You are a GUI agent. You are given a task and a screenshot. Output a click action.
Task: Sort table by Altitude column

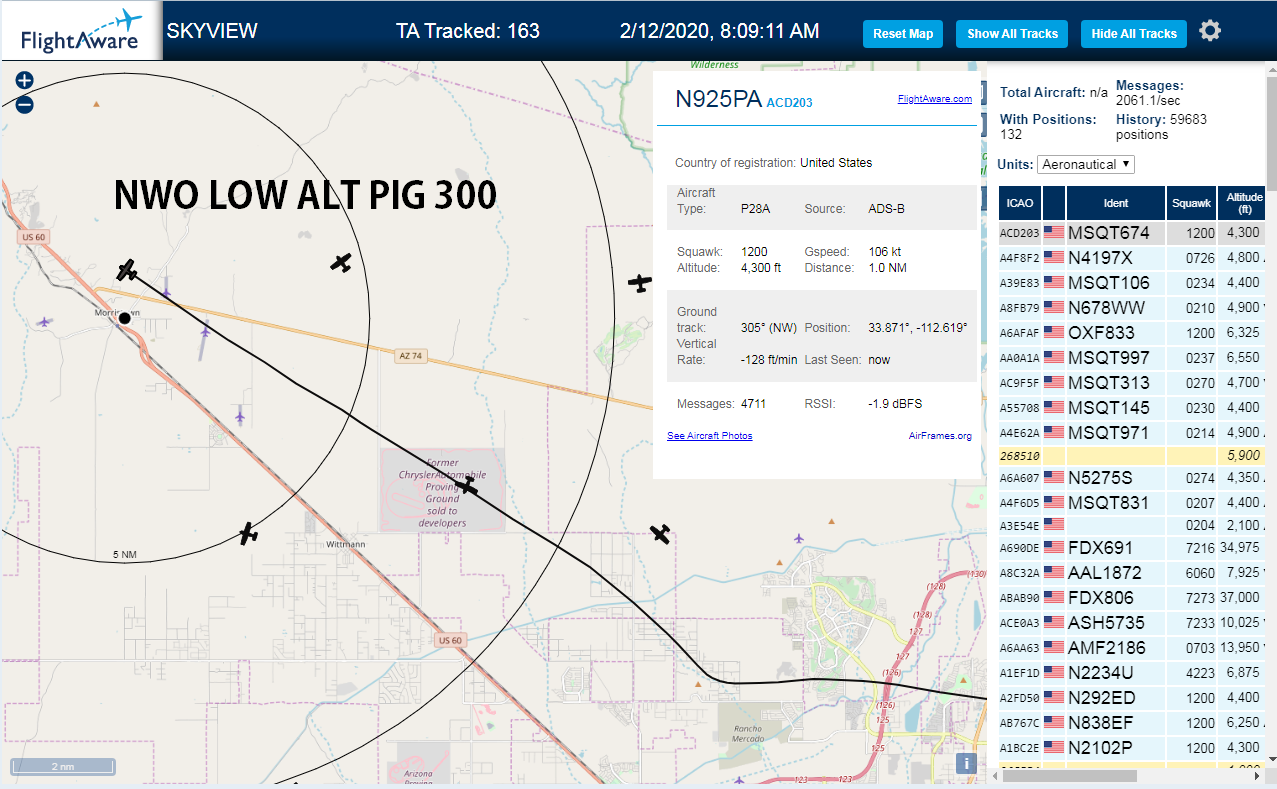[1243, 203]
